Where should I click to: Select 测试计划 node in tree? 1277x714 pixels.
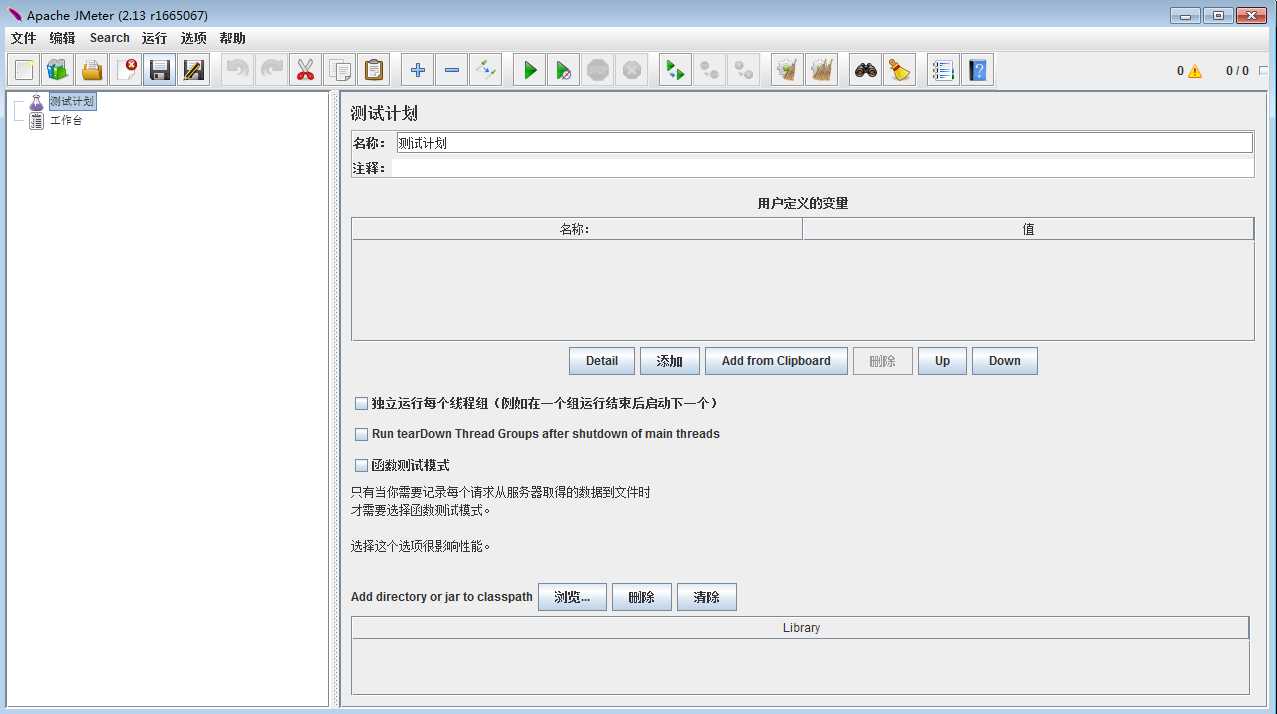click(x=72, y=102)
